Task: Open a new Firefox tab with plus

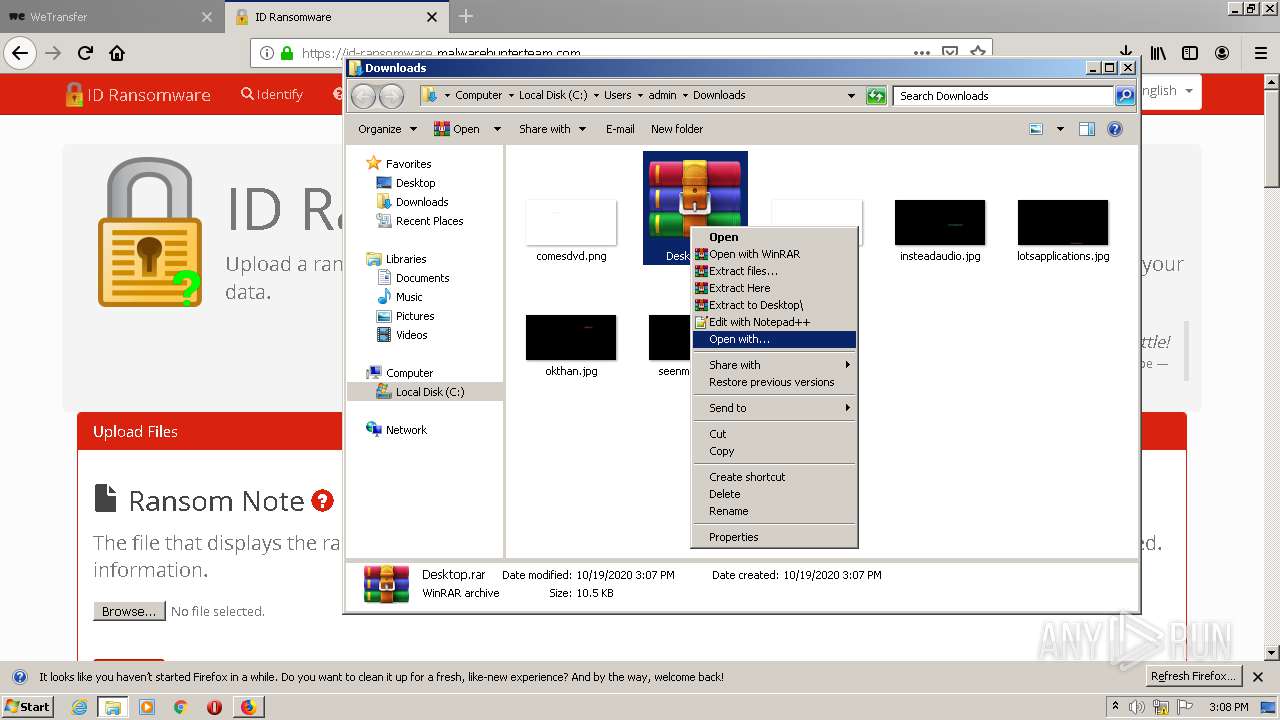Action: pyautogui.click(x=465, y=16)
